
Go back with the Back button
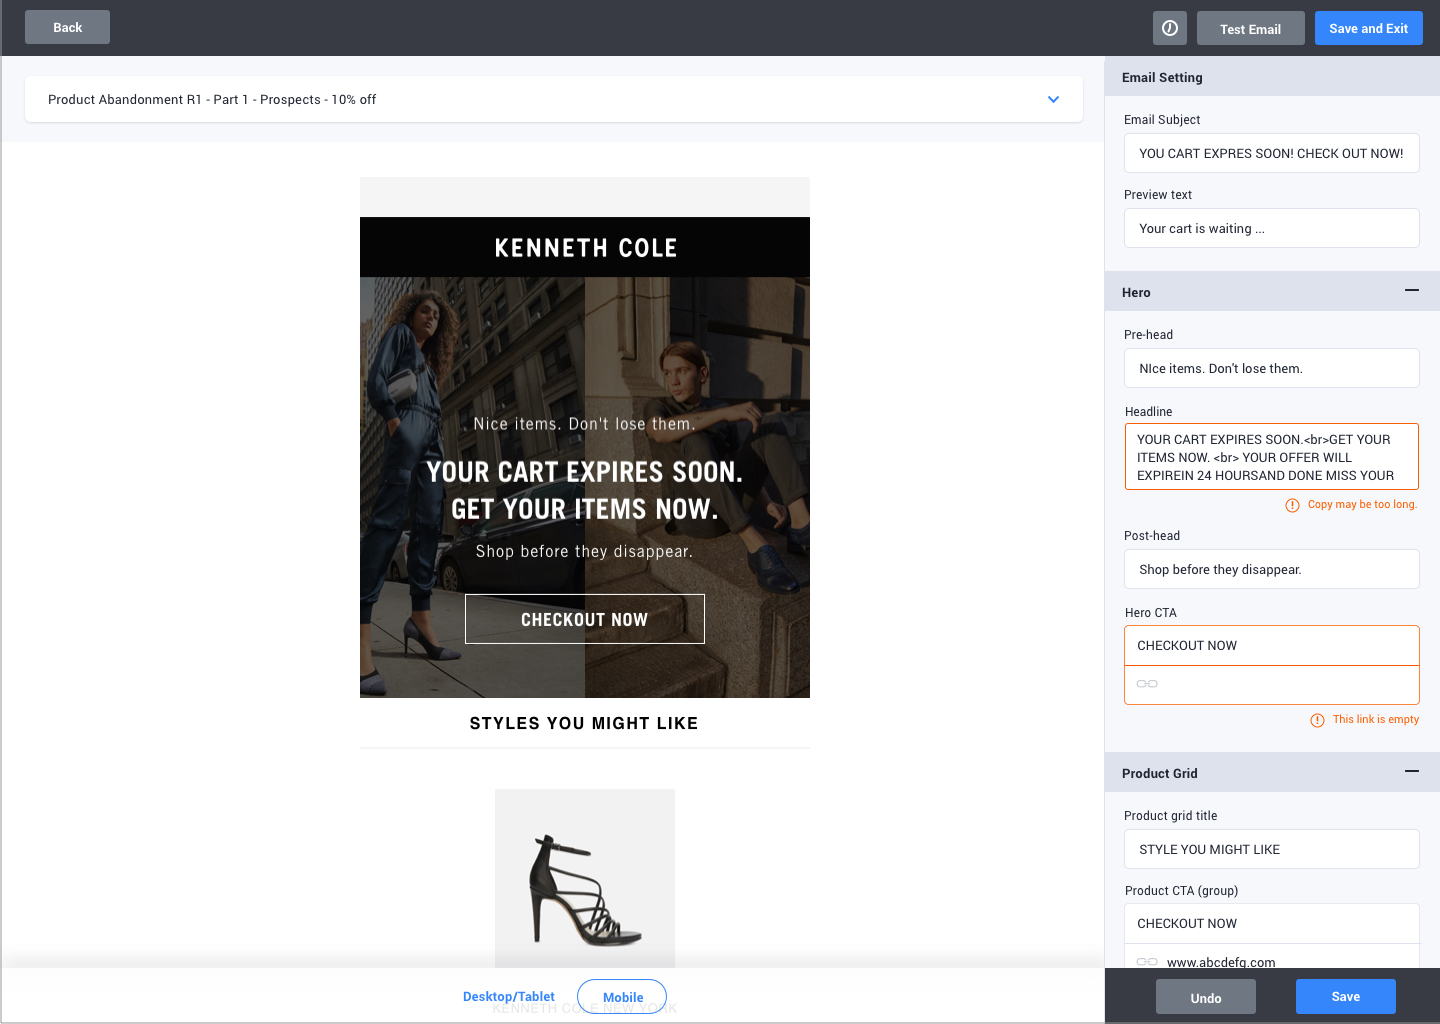(x=67, y=27)
